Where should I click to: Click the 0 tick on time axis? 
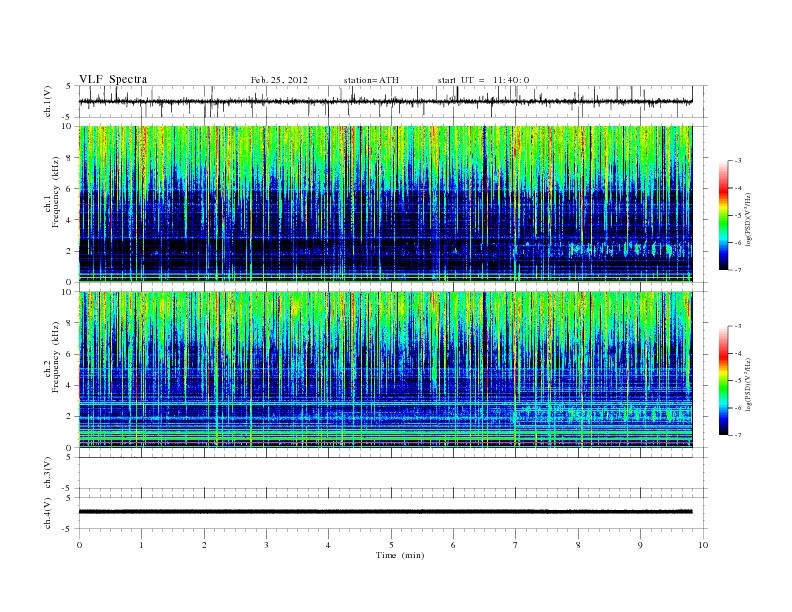pyautogui.click(x=79, y=545)
